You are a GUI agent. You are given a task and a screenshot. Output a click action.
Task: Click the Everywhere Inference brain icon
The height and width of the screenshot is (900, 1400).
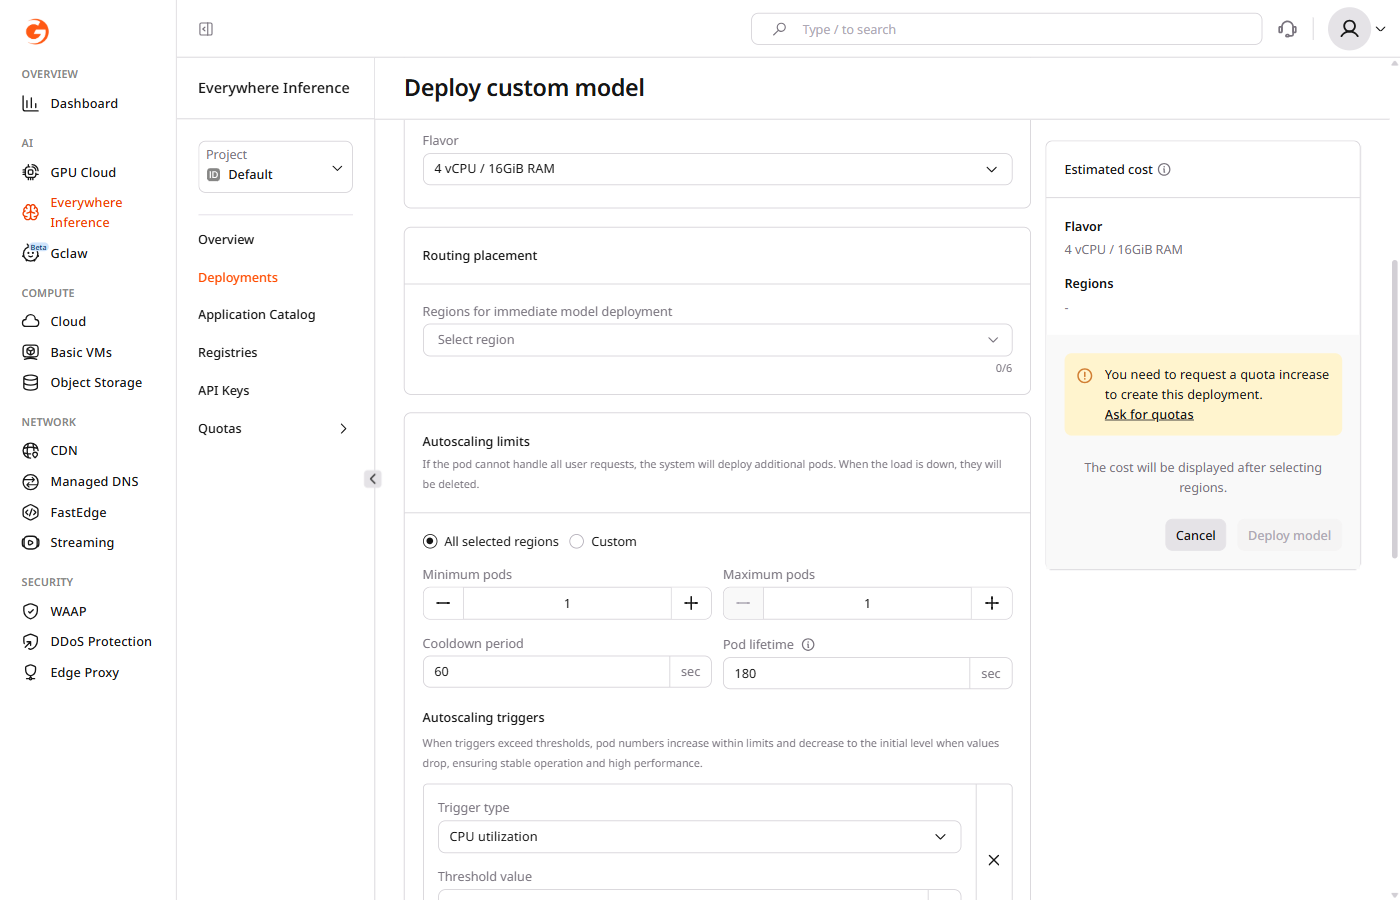(x=31, y=212)
